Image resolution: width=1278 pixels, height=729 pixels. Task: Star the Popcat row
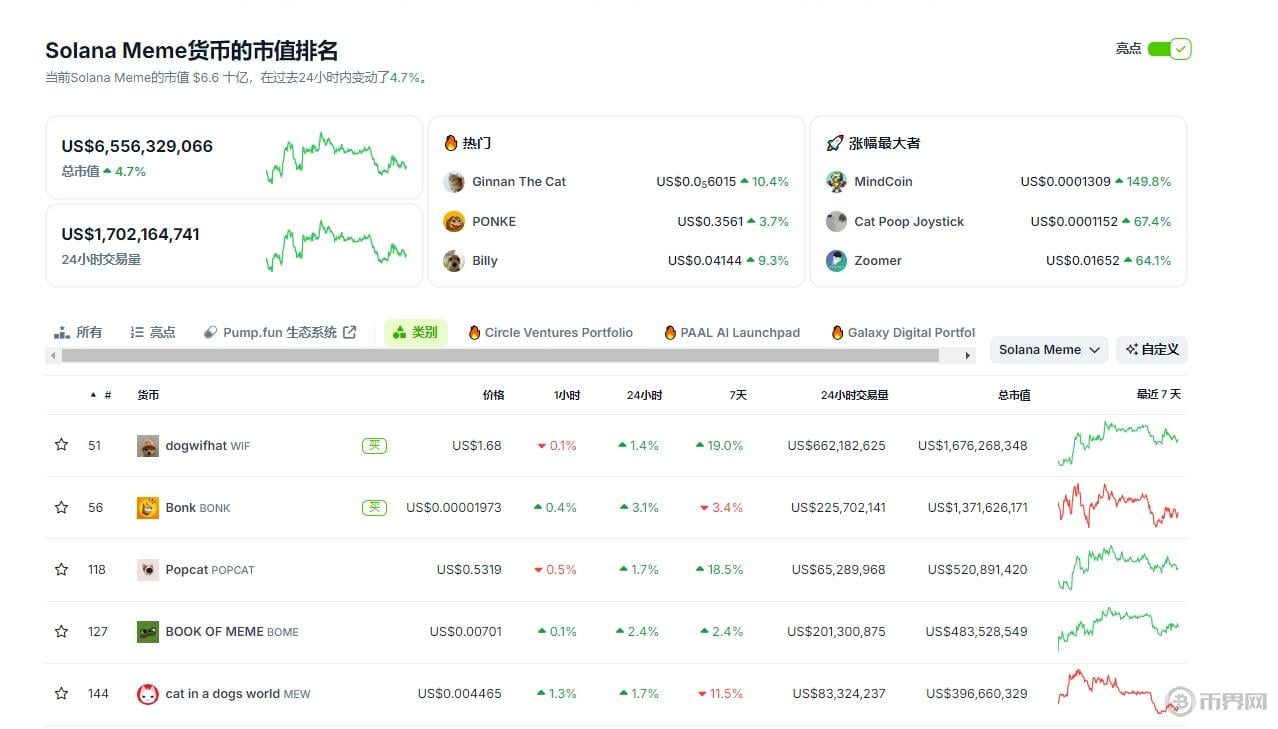pos(61,569)
